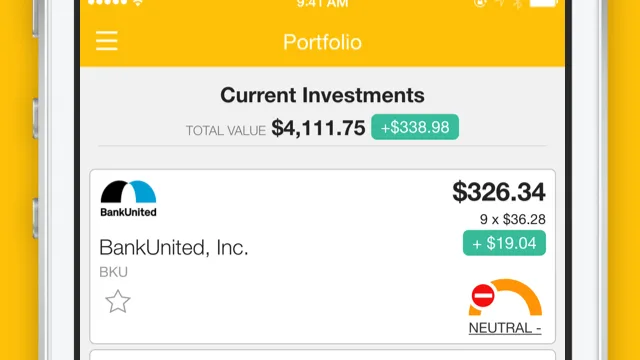Tap the Wi-Fi icon in status bar
The height and width of the screenshot is (360, 640).
pos(138,2)
